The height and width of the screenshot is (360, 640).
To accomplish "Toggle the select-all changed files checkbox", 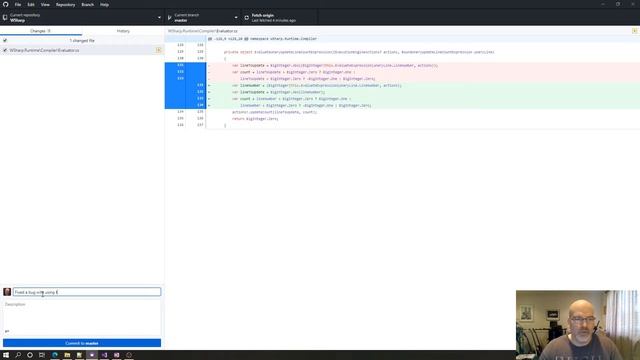I will (5, 40).
